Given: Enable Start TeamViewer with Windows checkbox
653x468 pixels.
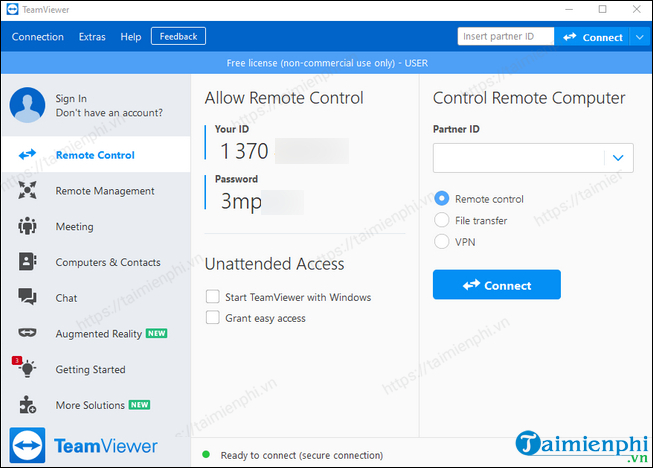Looking at the screenshot, I should click(213, 297).
